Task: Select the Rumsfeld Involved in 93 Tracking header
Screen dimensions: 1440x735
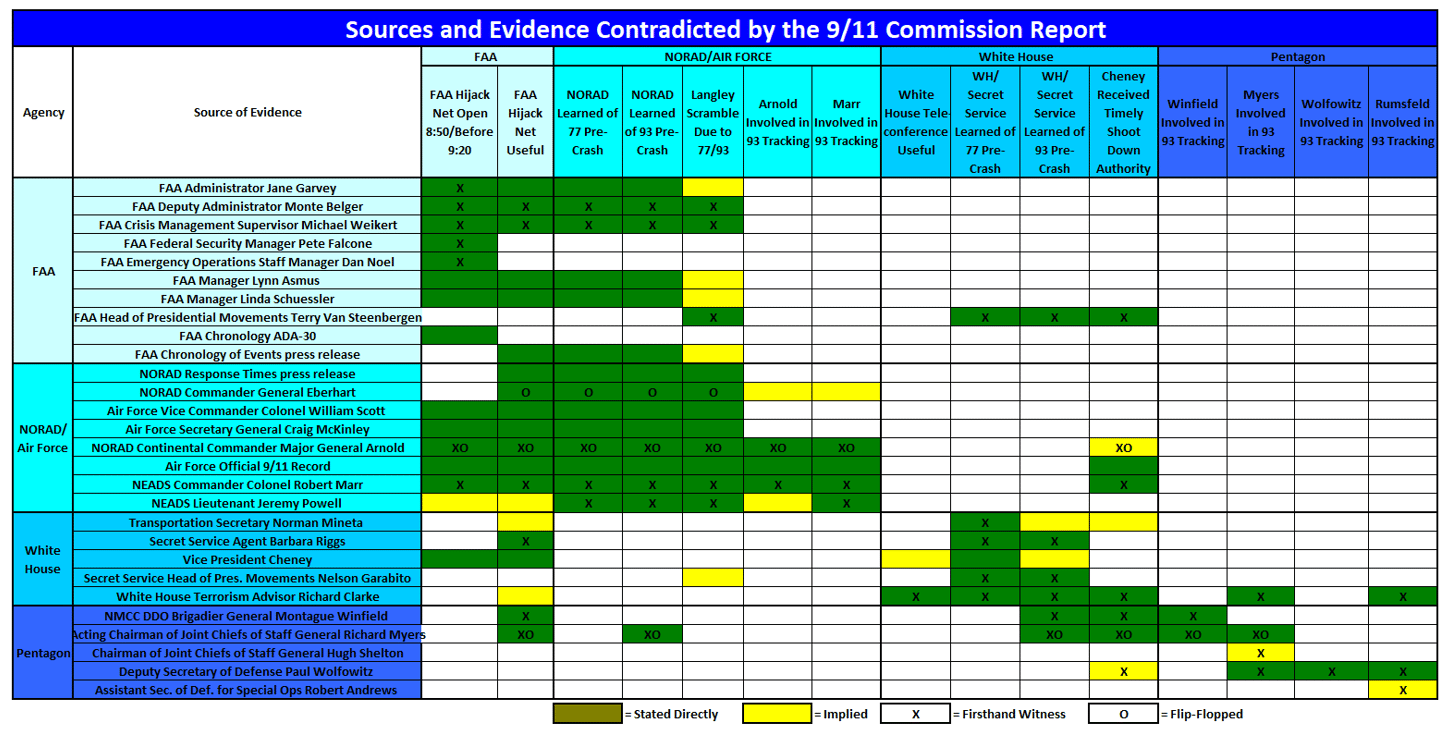Action: pos(1403,122)
